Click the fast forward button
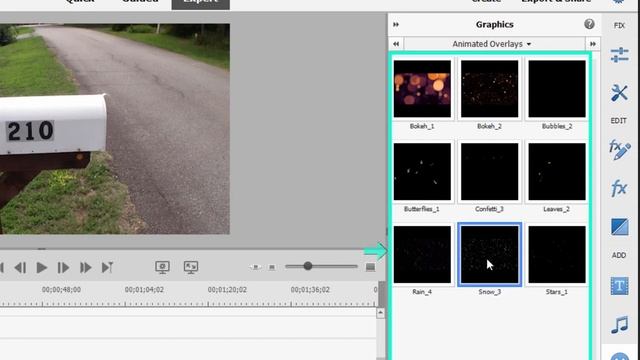 pyautogui.click(x=85, y=268)
